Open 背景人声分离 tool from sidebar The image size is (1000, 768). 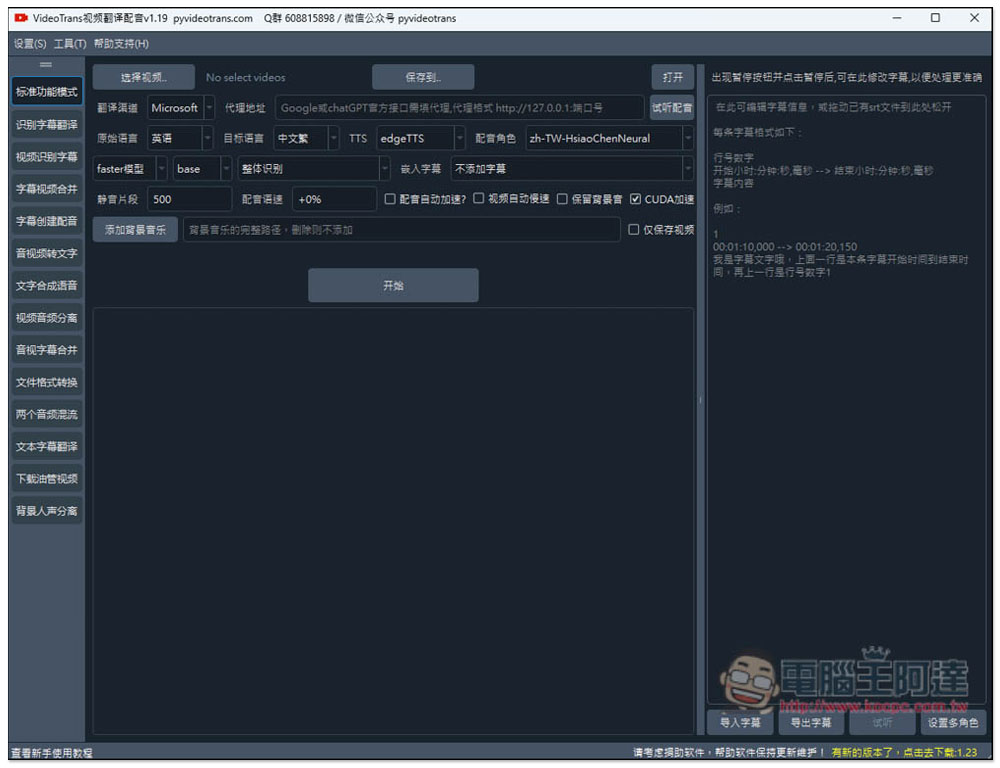47,511
